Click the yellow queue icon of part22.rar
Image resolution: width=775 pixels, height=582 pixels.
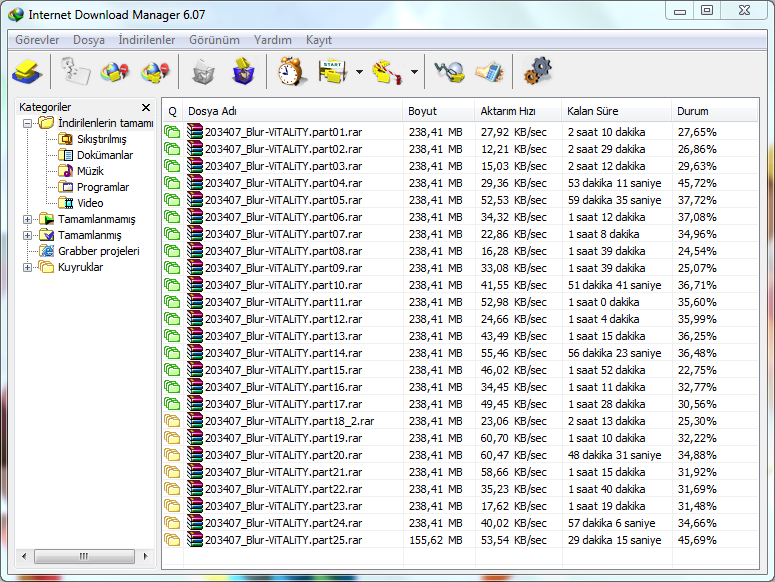172,489
